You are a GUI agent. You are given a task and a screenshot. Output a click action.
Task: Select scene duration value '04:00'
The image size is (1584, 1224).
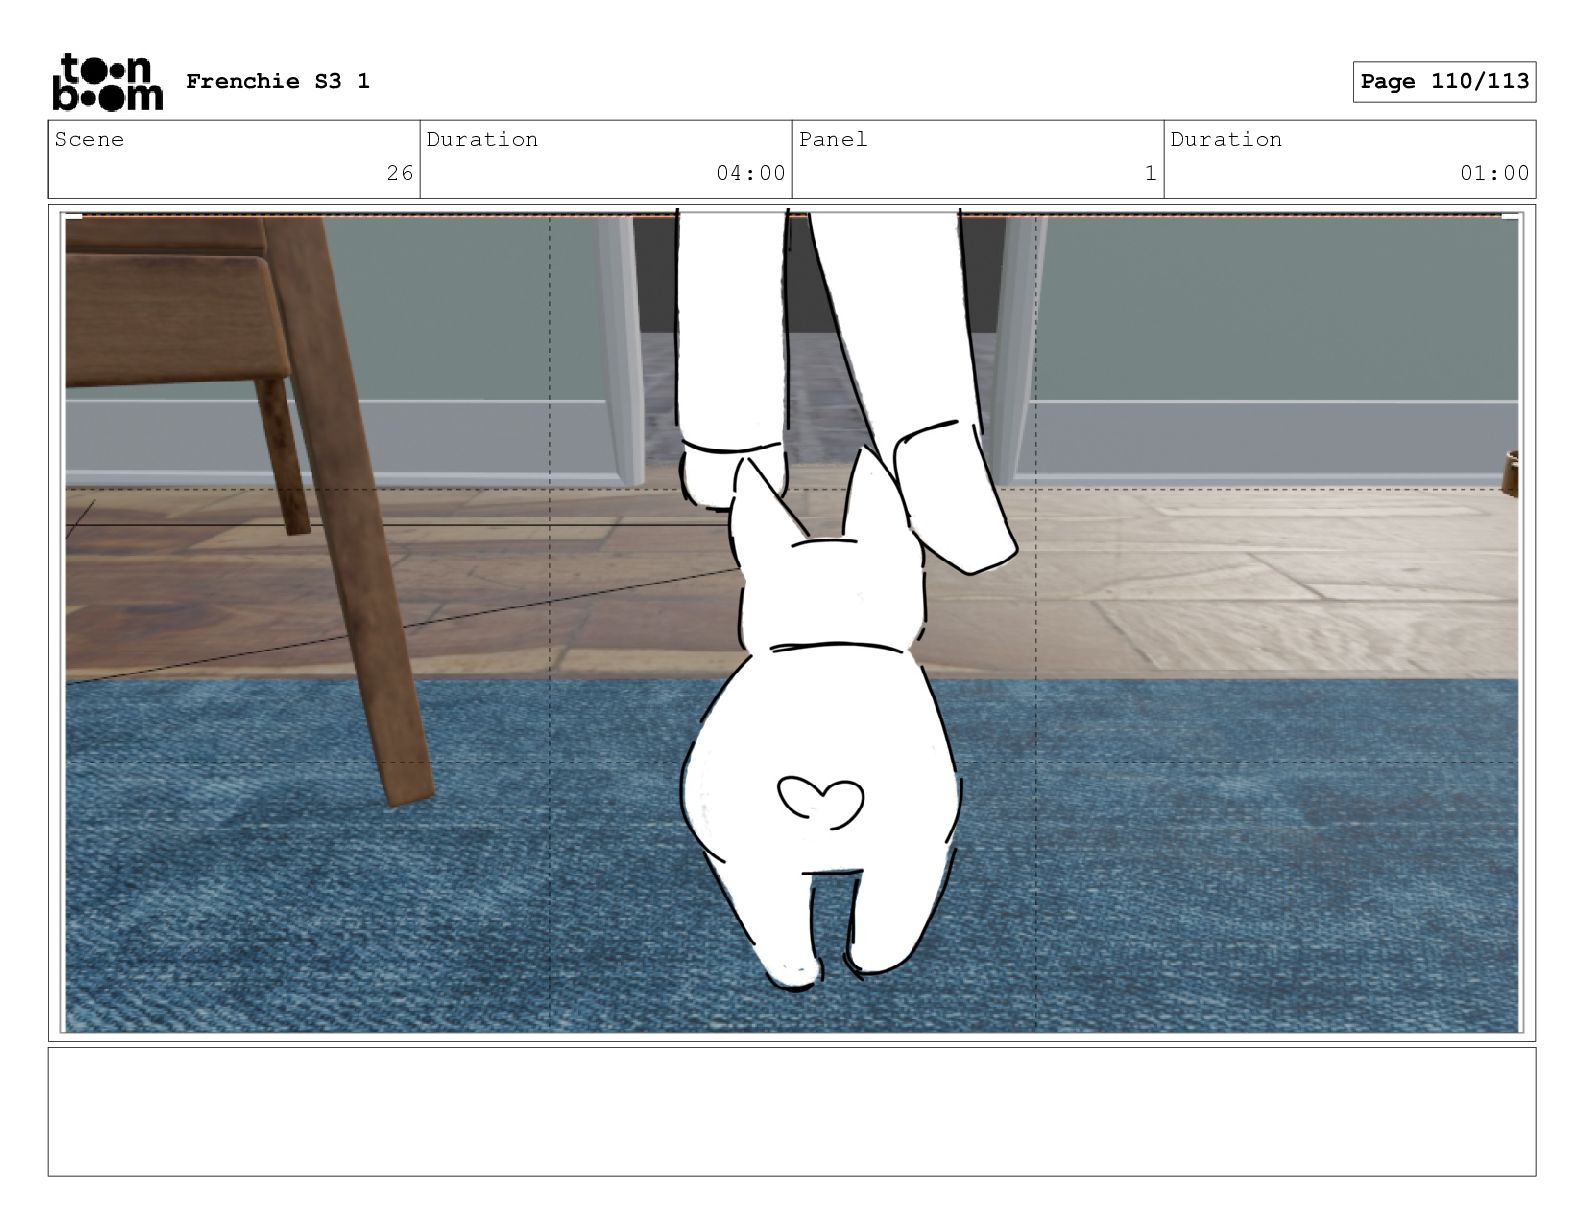point(750,173)
